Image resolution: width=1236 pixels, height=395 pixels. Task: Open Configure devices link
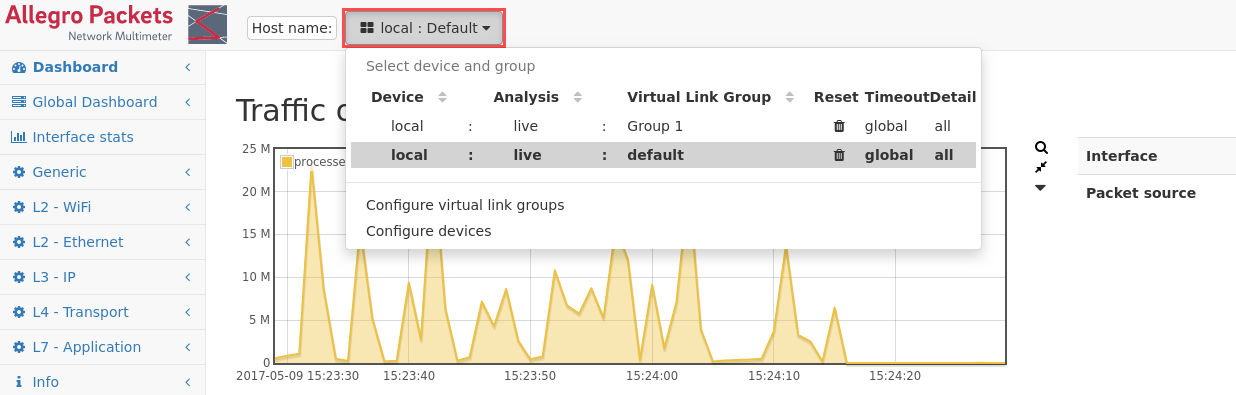(x=428, y=231)
